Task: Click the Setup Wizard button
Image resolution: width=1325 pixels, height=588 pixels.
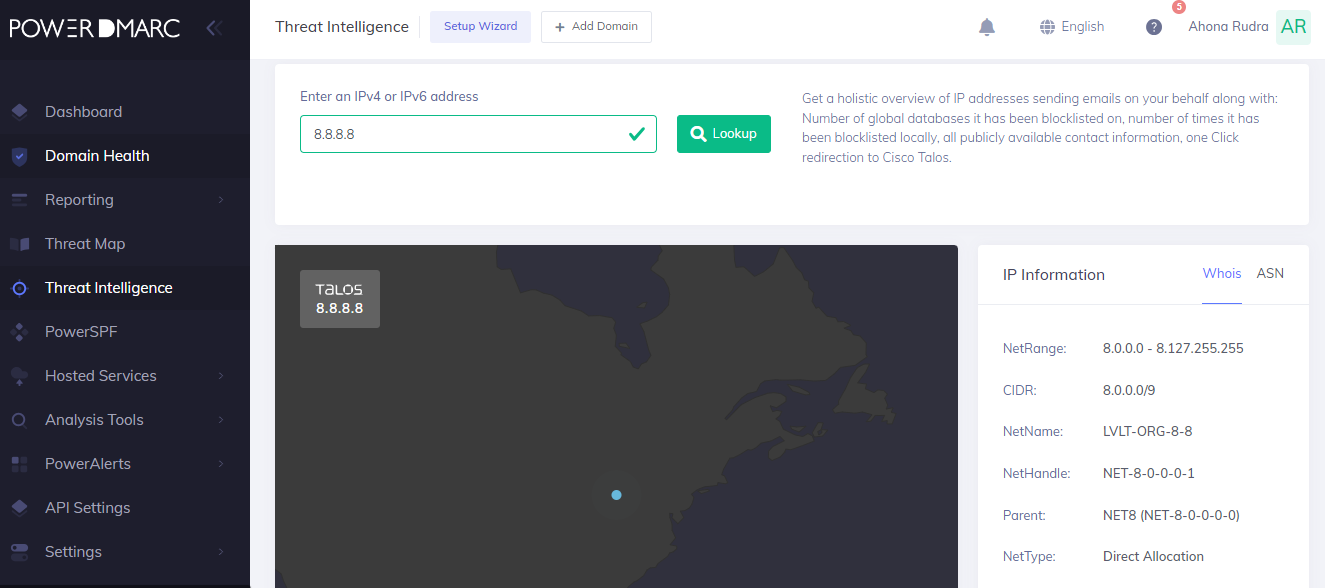Action: point(480,27)
